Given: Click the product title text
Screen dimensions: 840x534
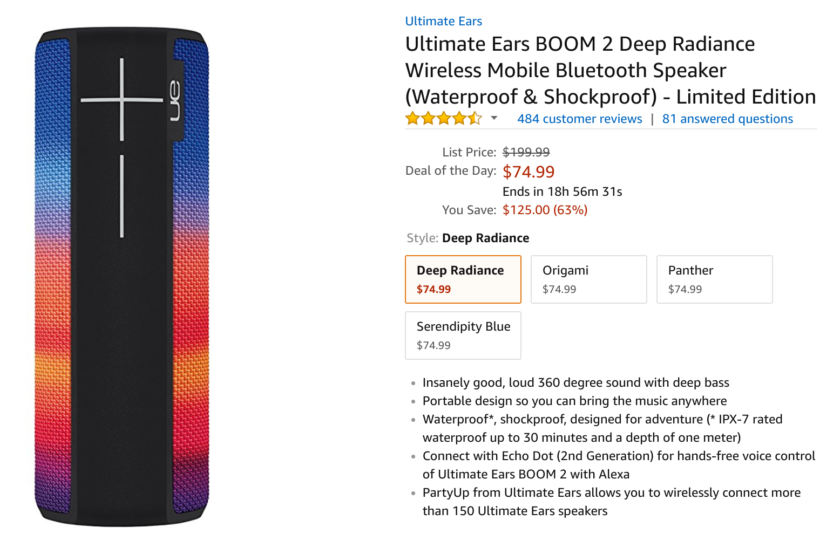Looking at the screenshot, I should click(x=610, y=70).
